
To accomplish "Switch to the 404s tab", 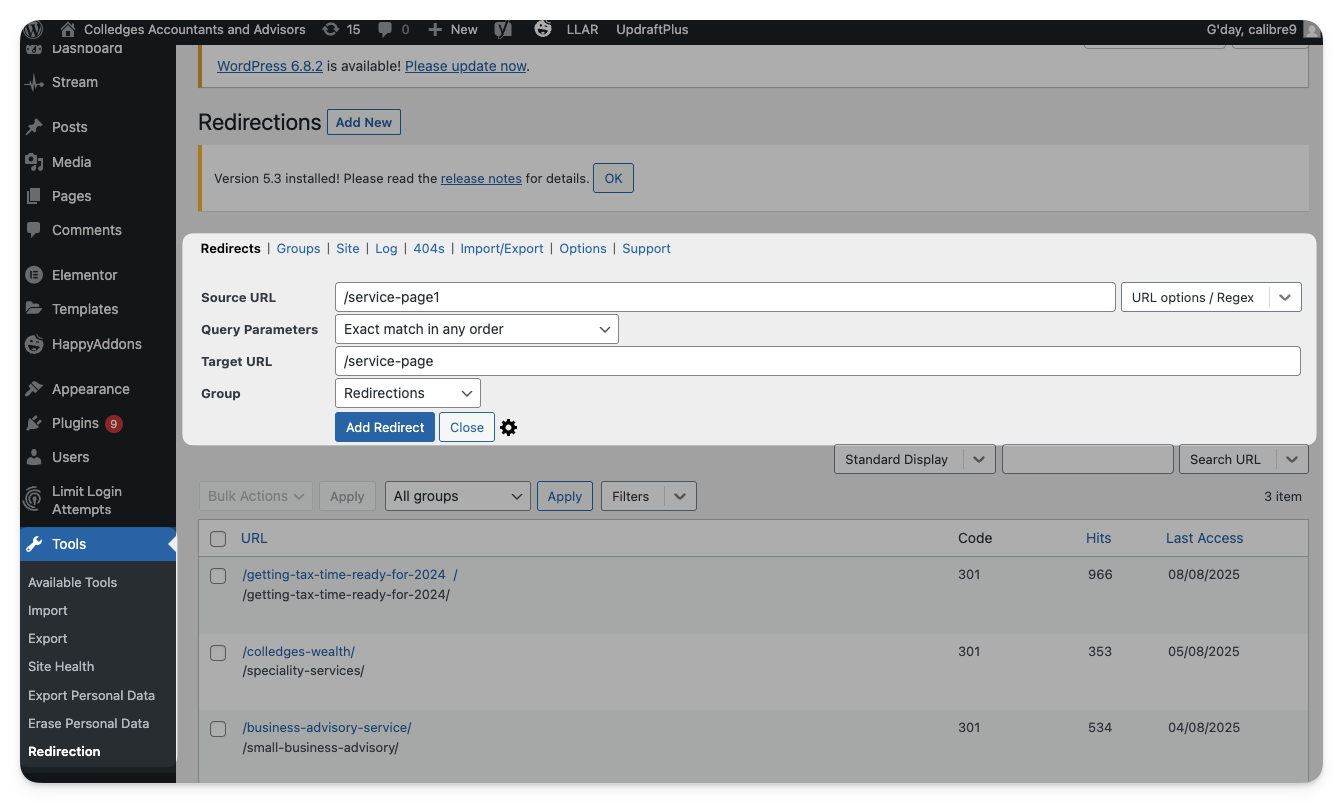I will (x=428, y=248).
